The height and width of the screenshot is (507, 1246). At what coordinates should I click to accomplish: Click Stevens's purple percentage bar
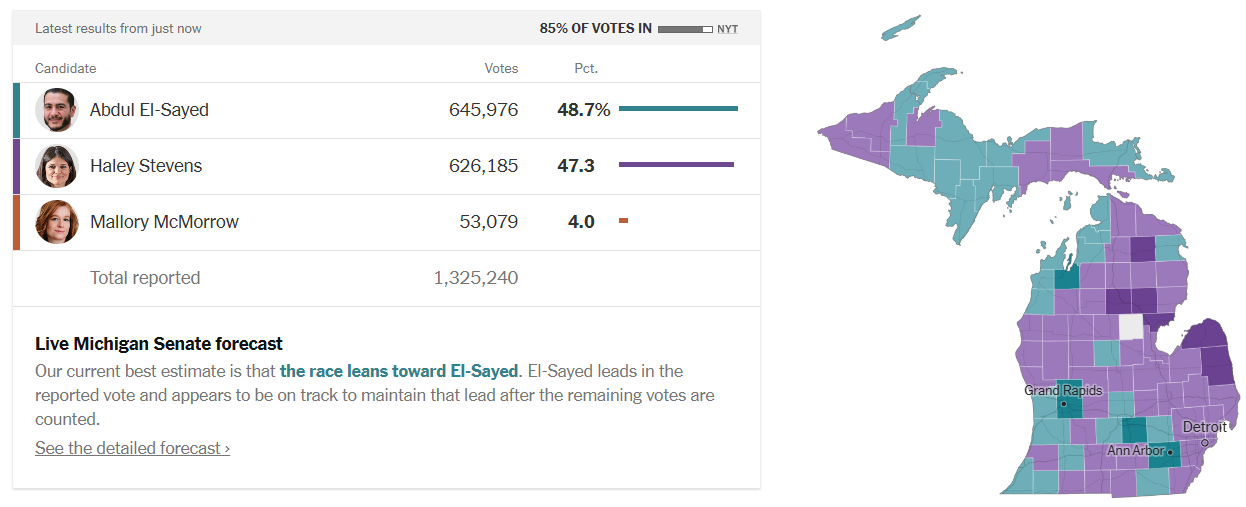pyautogui.click(x=676, y=164)
